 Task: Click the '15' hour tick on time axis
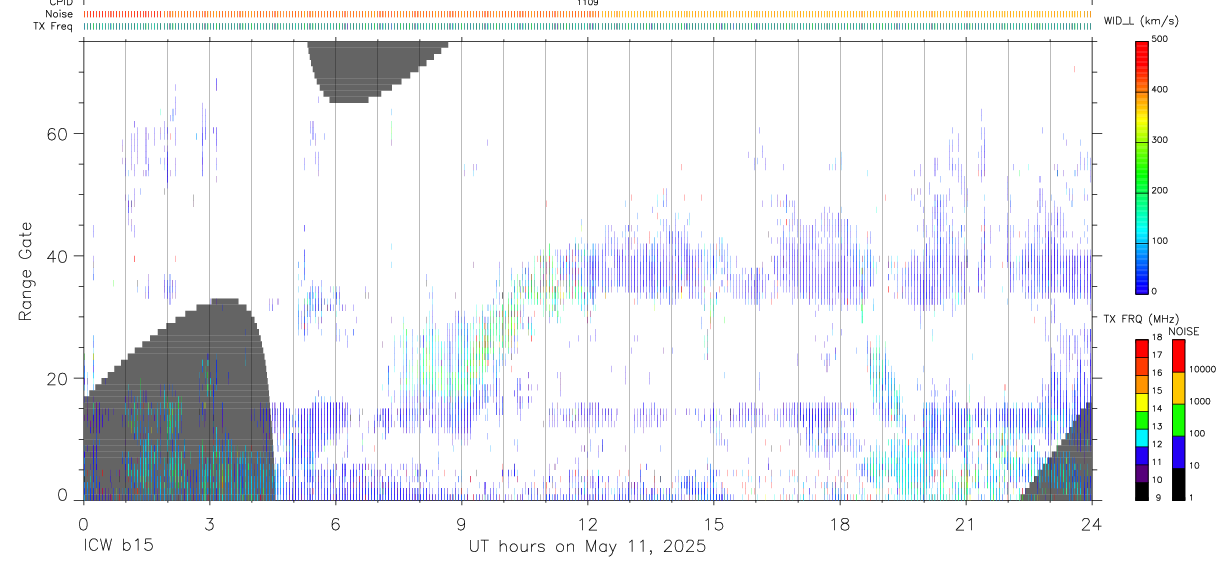point(713,524)
